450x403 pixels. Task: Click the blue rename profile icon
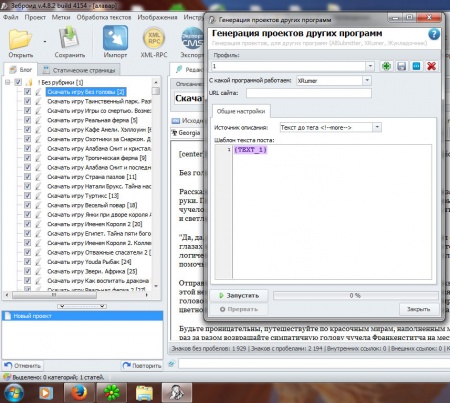(416, 66)
